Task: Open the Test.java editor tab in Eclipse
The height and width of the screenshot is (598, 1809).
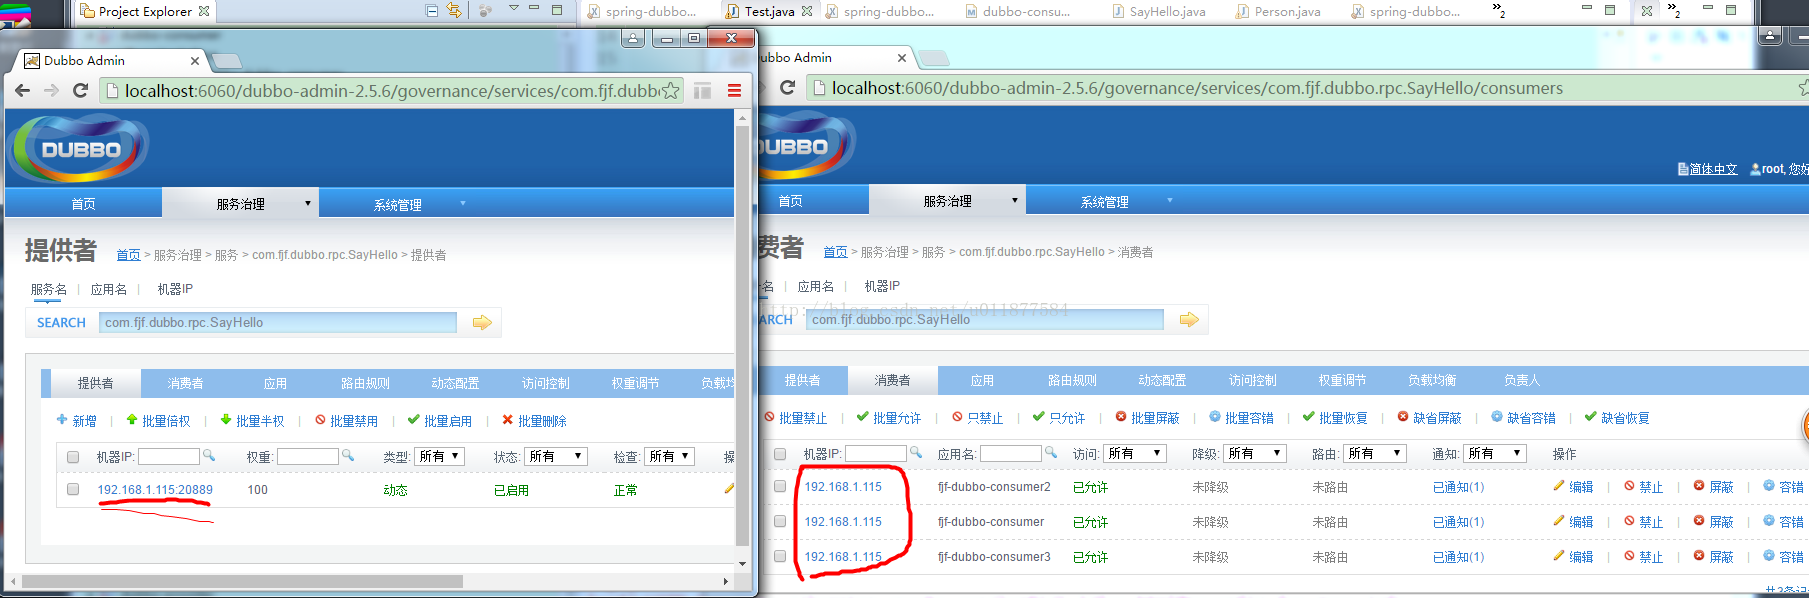Action: [769, 11]
